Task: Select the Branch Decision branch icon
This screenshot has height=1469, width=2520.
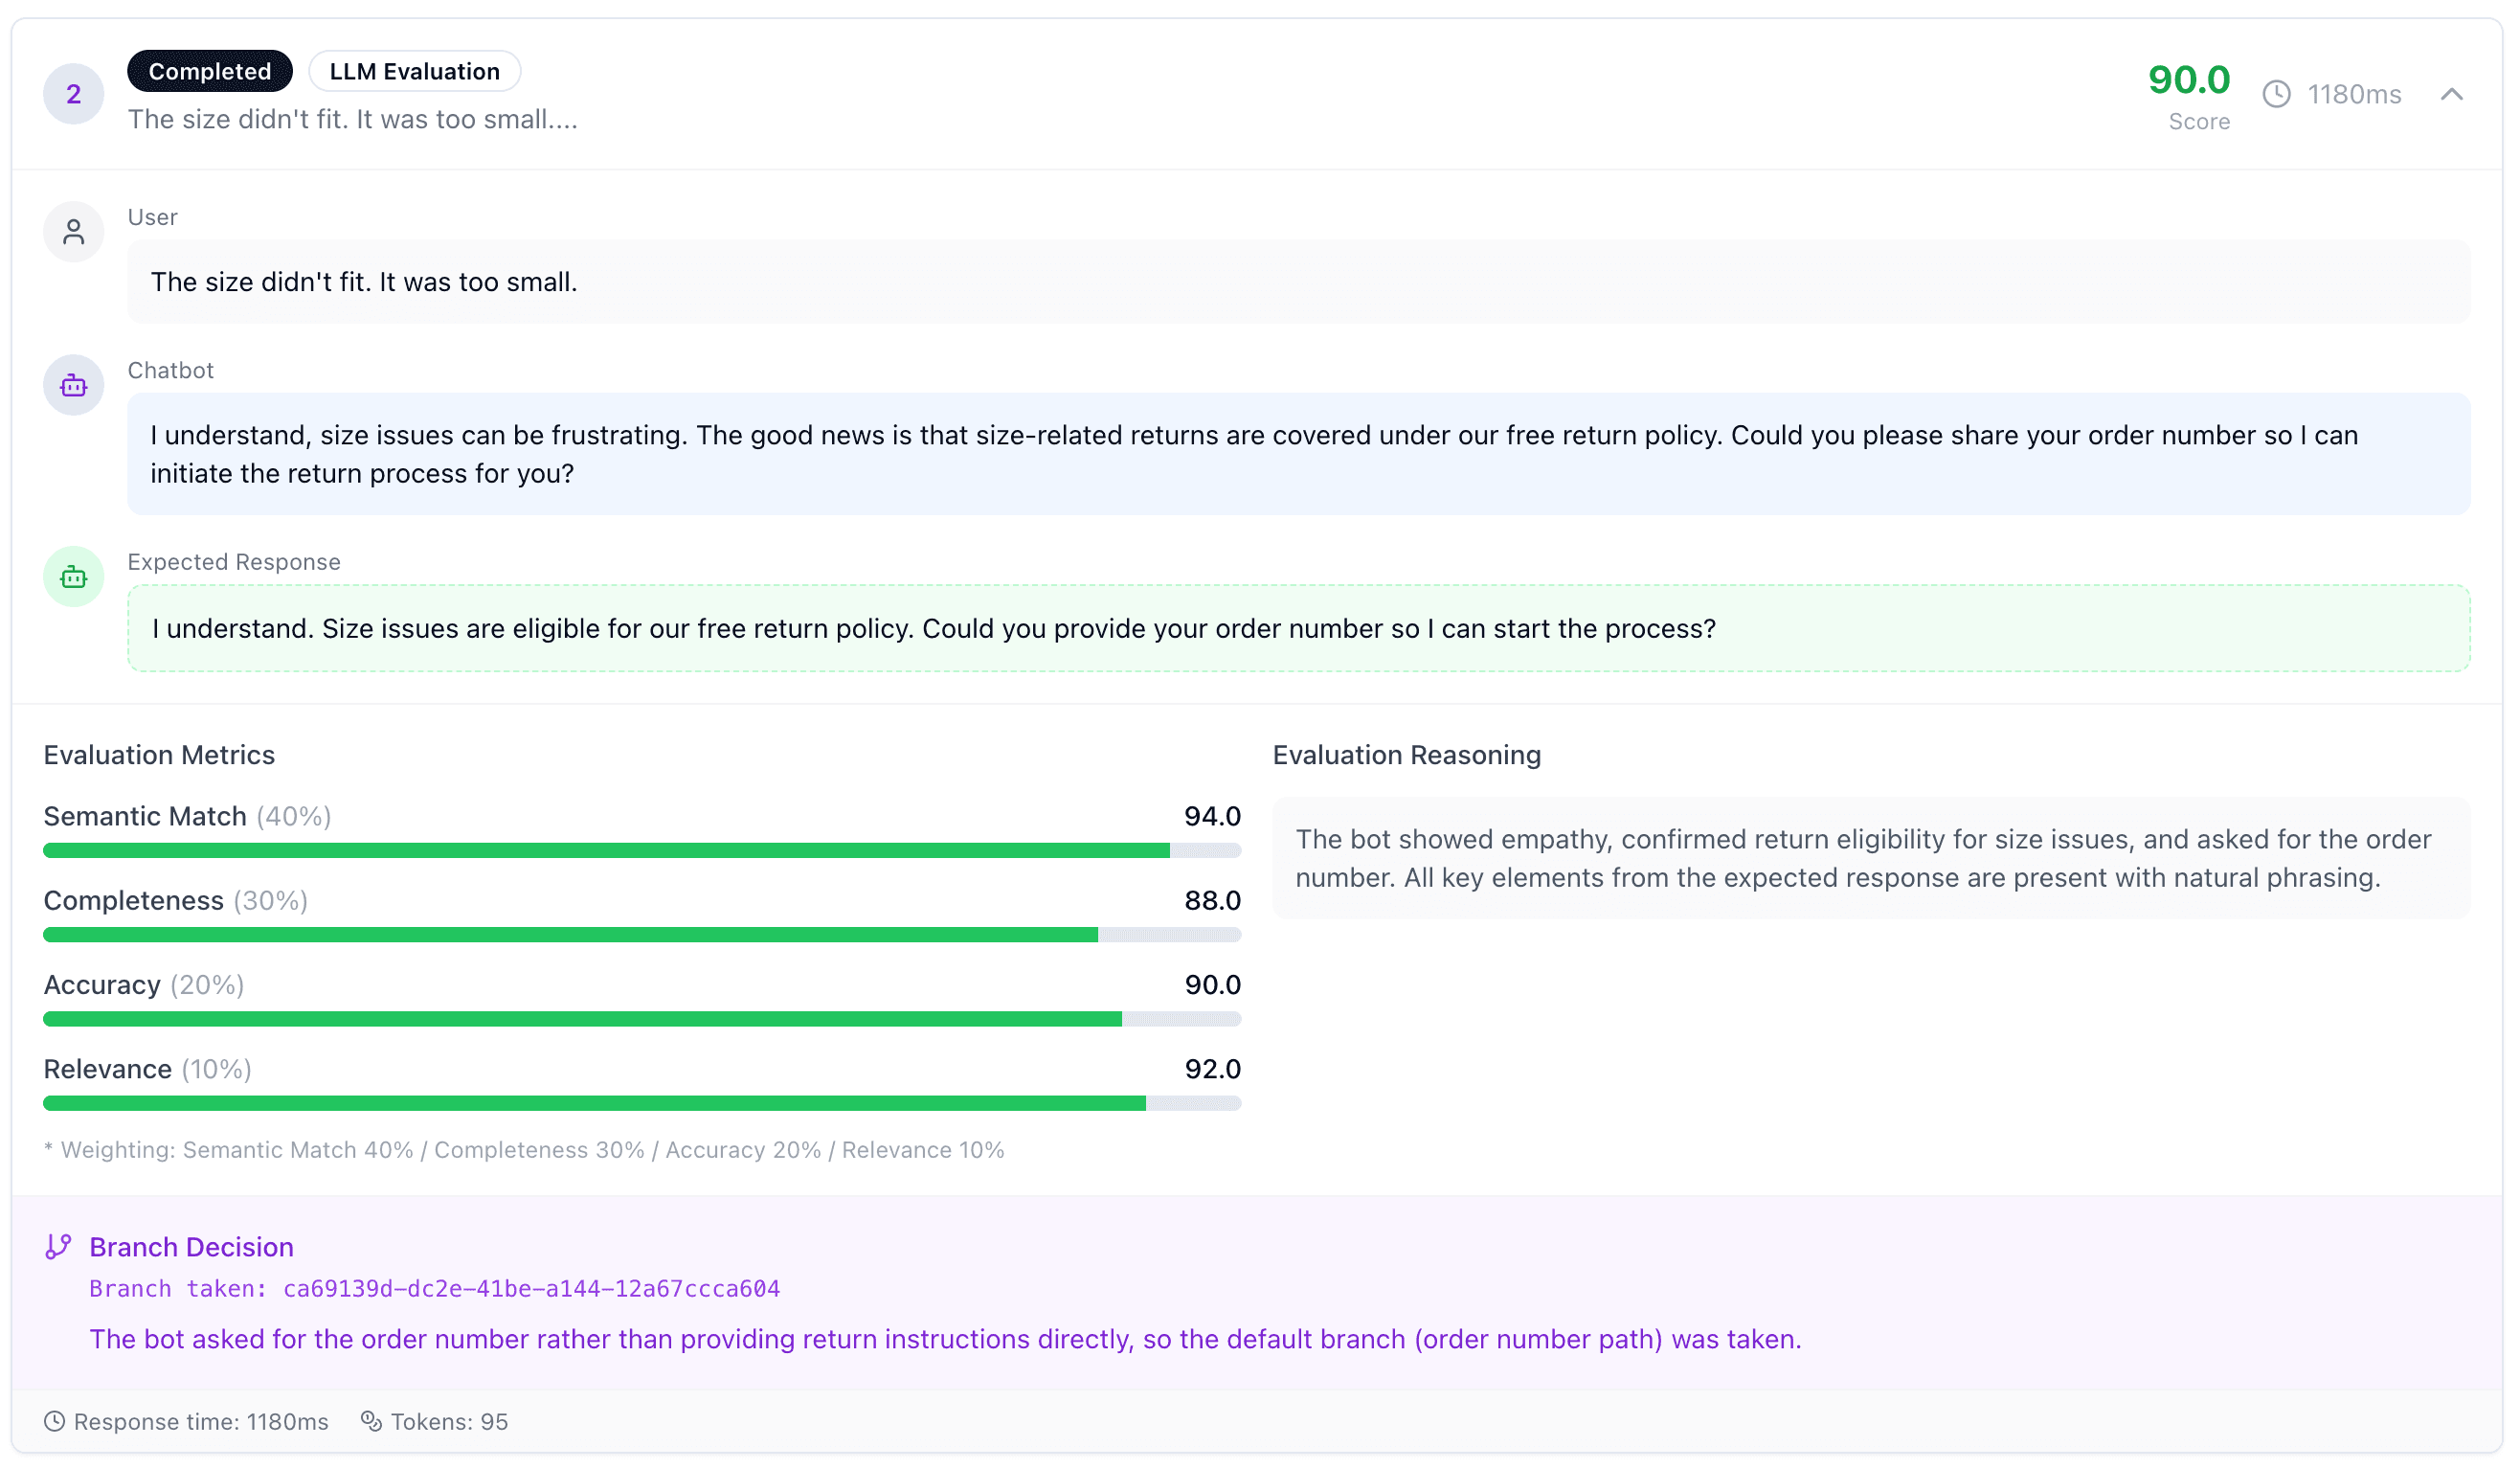Action: coord(57,1246)
